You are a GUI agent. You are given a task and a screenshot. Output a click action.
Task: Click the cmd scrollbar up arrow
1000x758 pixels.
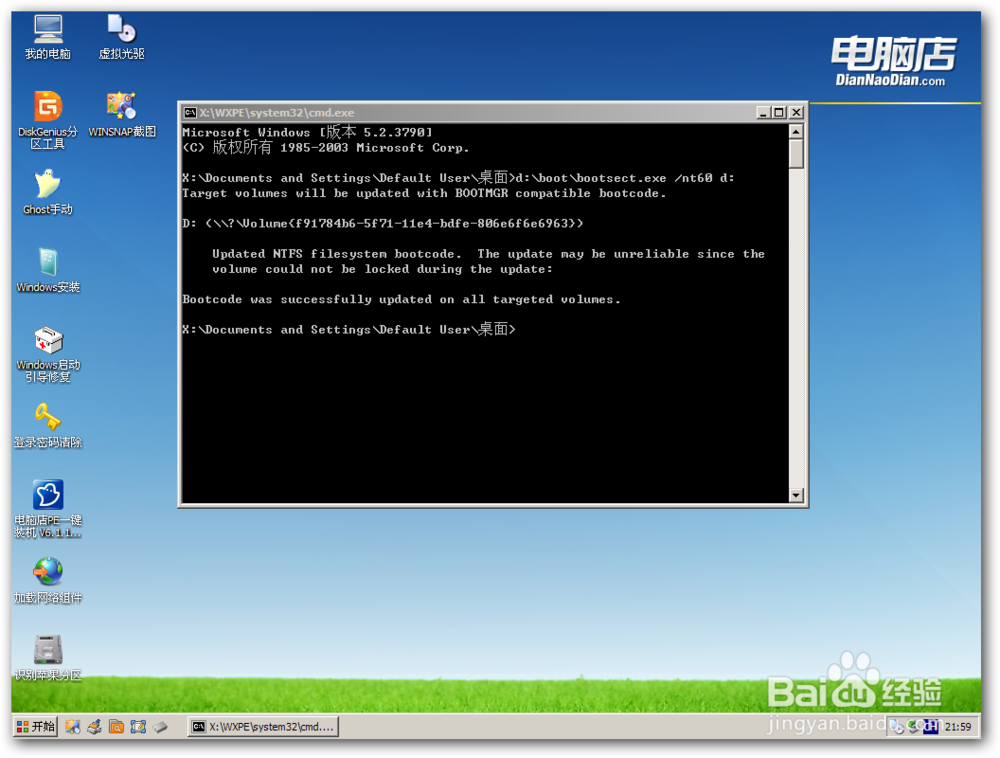click(x=796, y=131)
